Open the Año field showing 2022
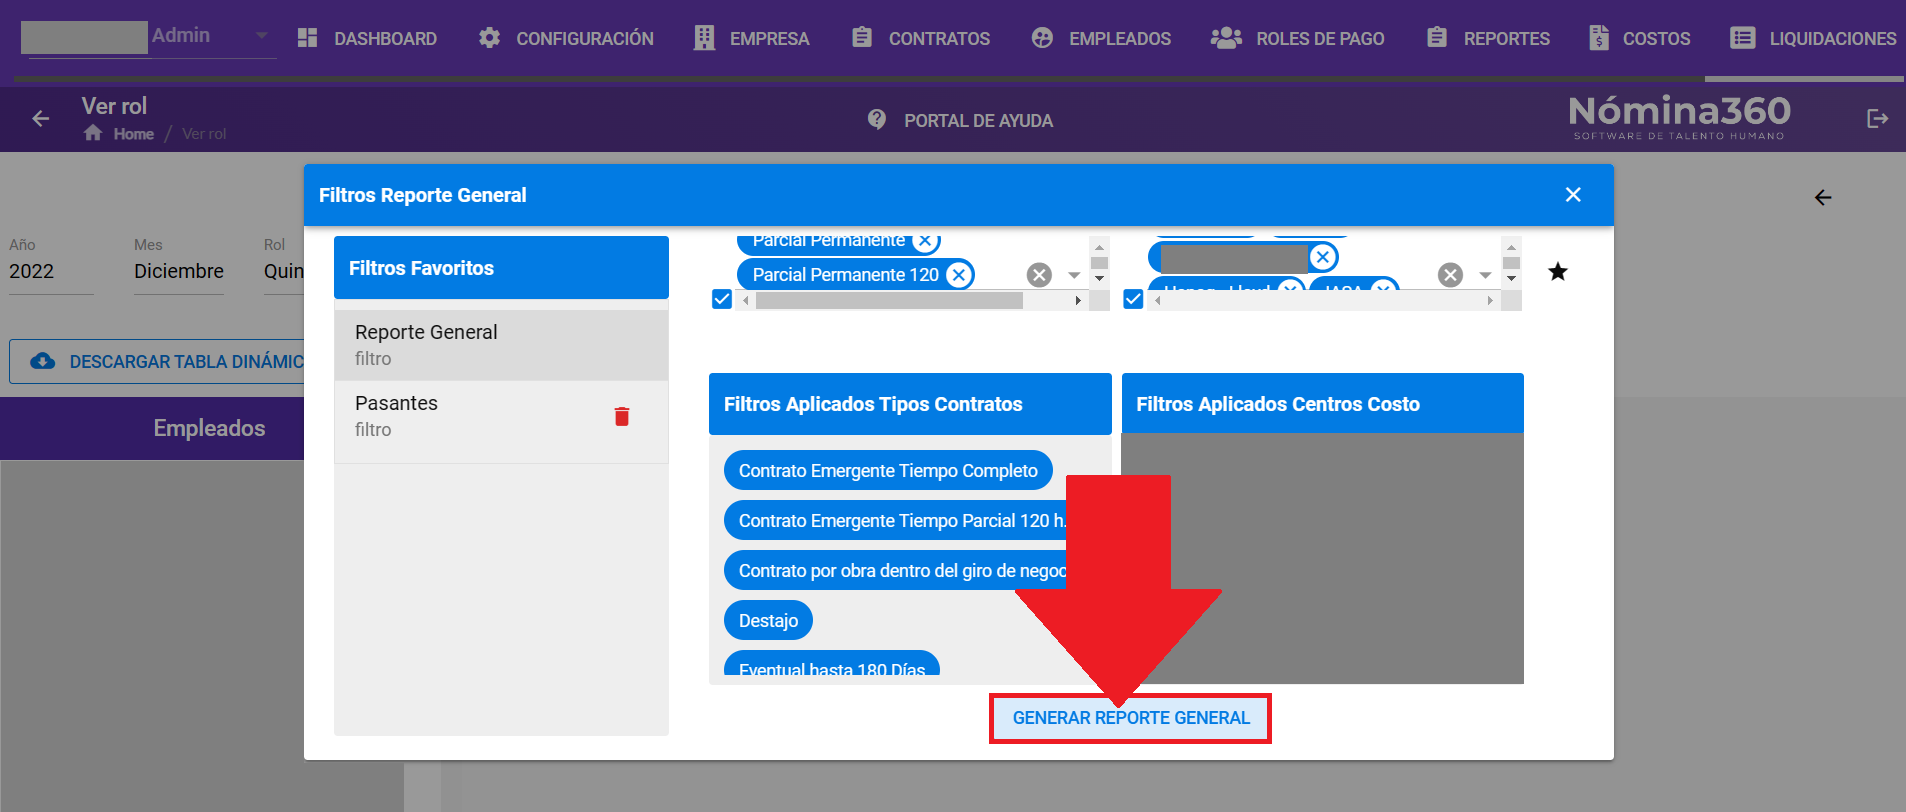 [x=51, y=271]
